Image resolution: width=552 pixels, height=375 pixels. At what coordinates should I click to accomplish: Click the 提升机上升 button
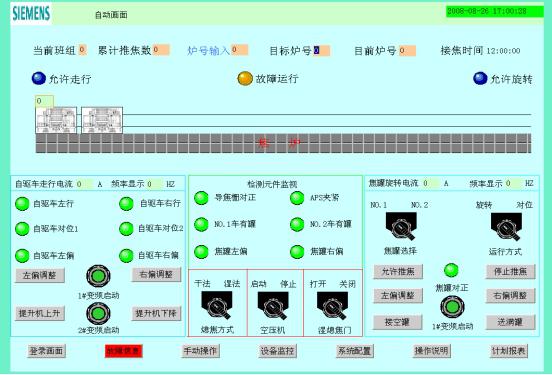pos(40,313)
